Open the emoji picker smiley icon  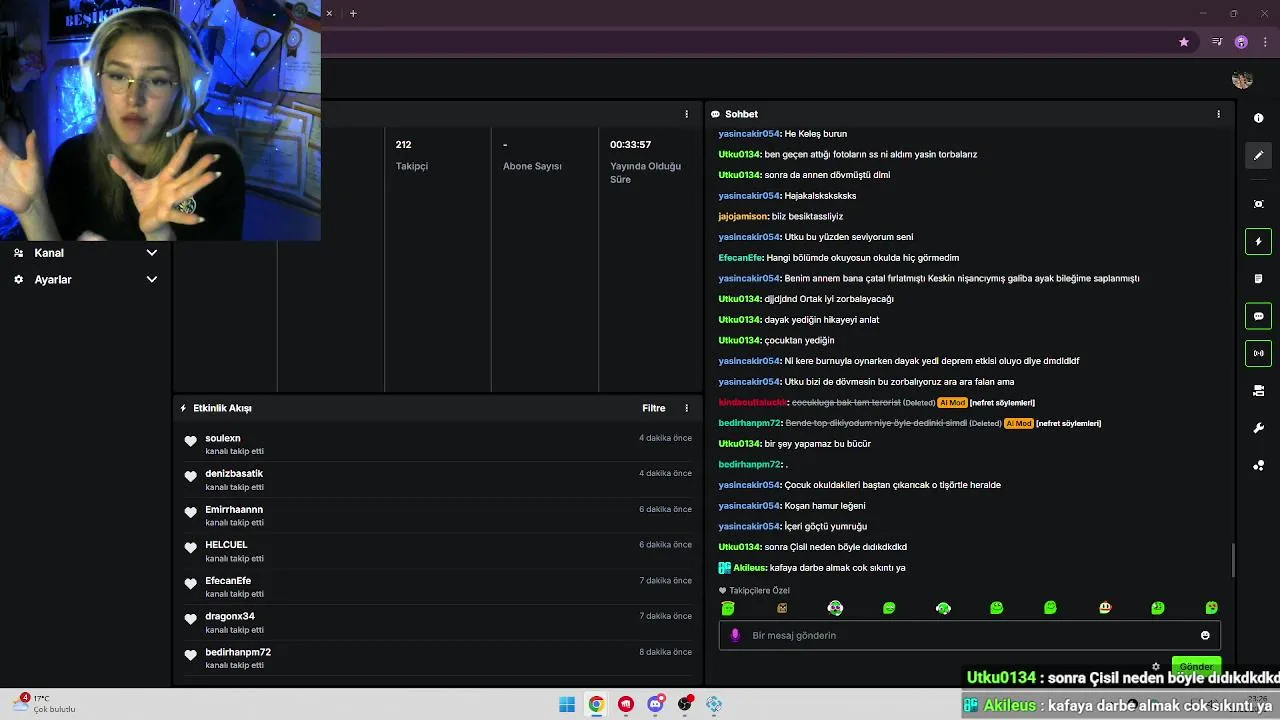tap(1205, 635)
